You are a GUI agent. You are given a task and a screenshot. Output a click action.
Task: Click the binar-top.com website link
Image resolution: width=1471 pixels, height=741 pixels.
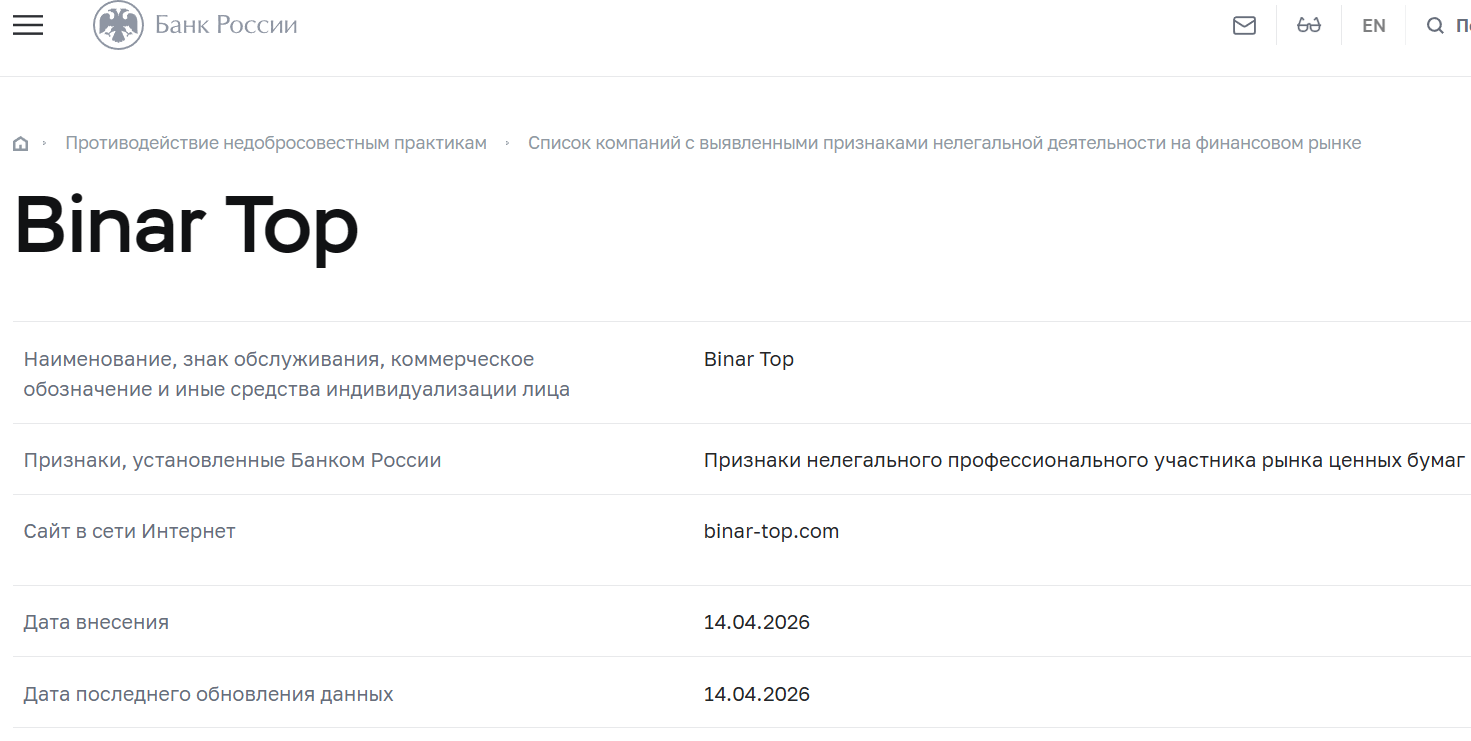coord(770,531)
